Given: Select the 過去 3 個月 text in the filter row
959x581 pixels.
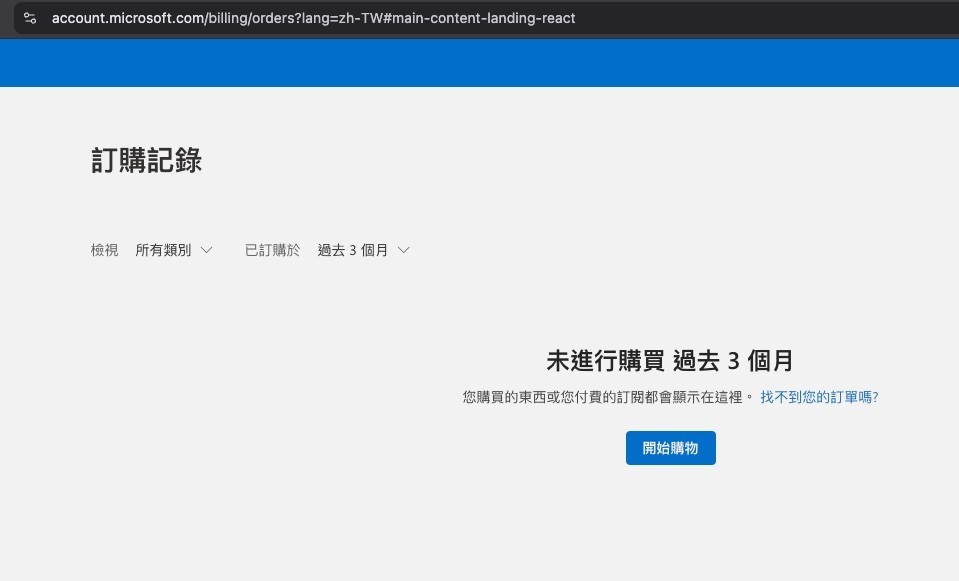Looking at the screenshot, I should tap(352, 250).
